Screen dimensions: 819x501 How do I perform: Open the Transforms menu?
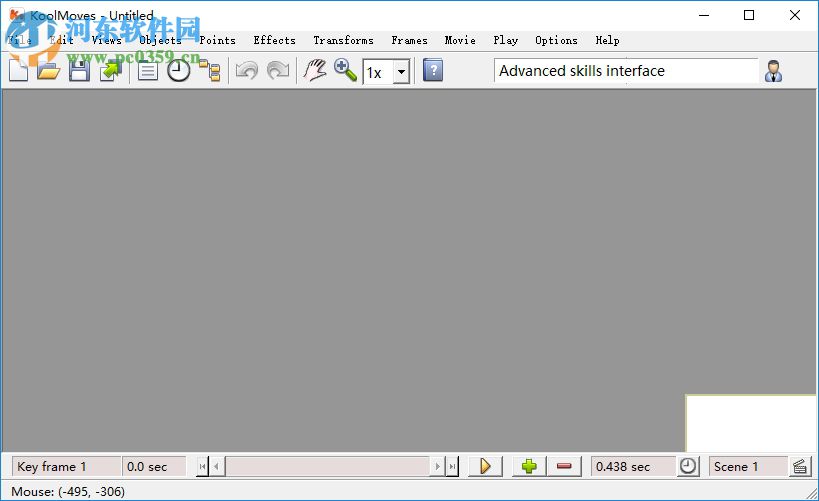tap(344, 40)
